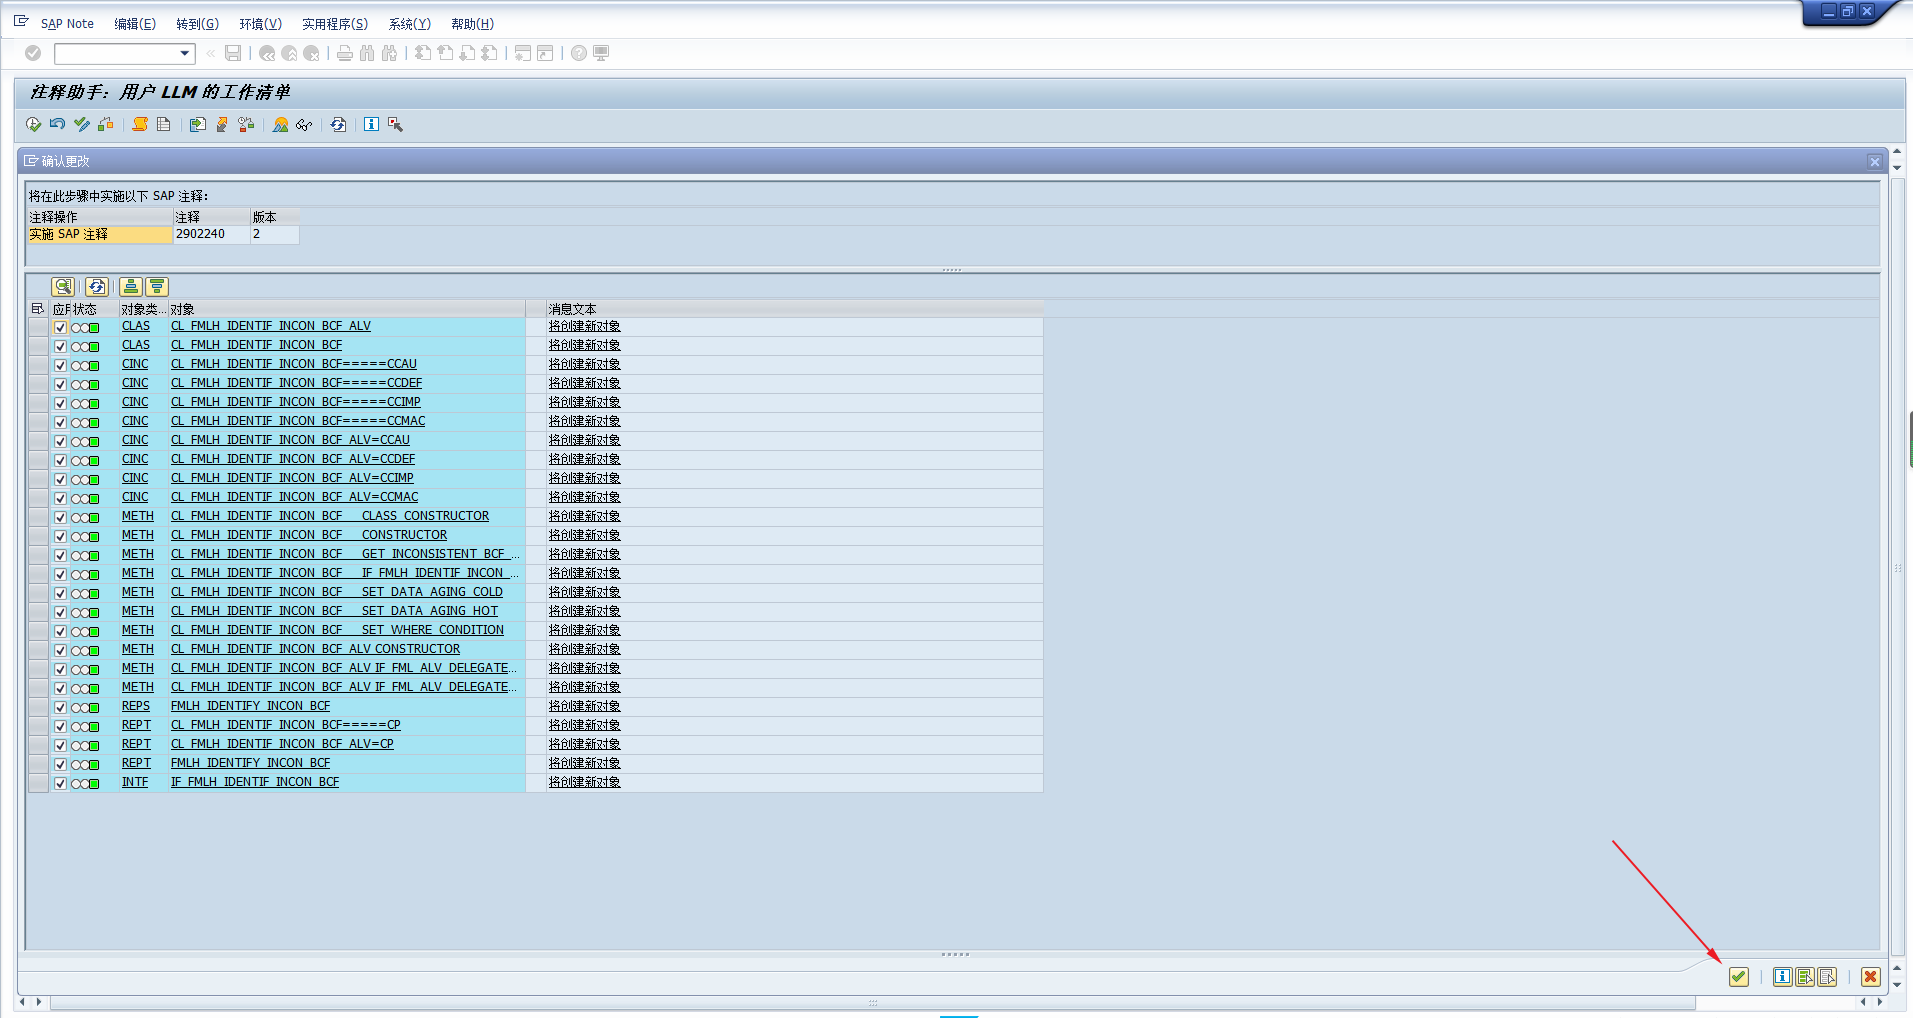
Task: Close the confirm changes panel with X
Action: pyautogui.click(x=1875, y=161)
